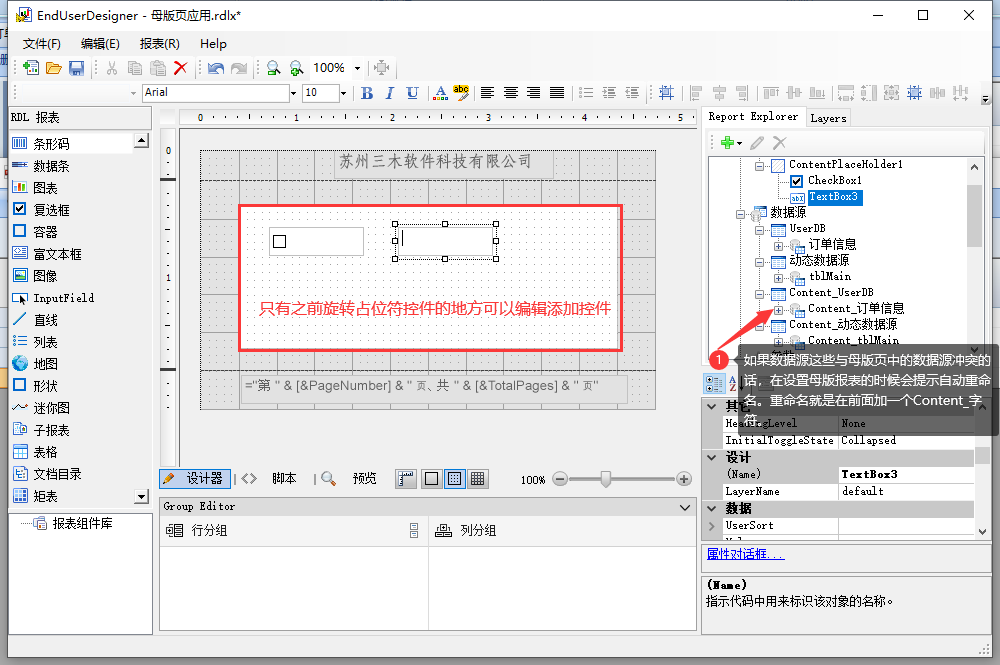The height and width of the screenshot is (665, 1000).
Task: Click the Open folder toolbar icon
Action: click(54, 68)
